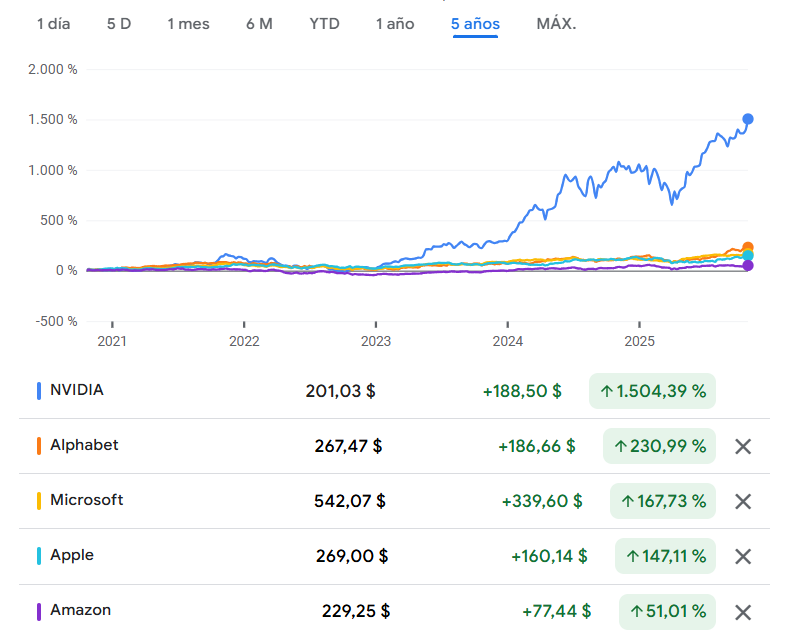Open the Alphabet stock link
Screen dimensions: 787x632
pyautogui.click(x=84, y=445)
